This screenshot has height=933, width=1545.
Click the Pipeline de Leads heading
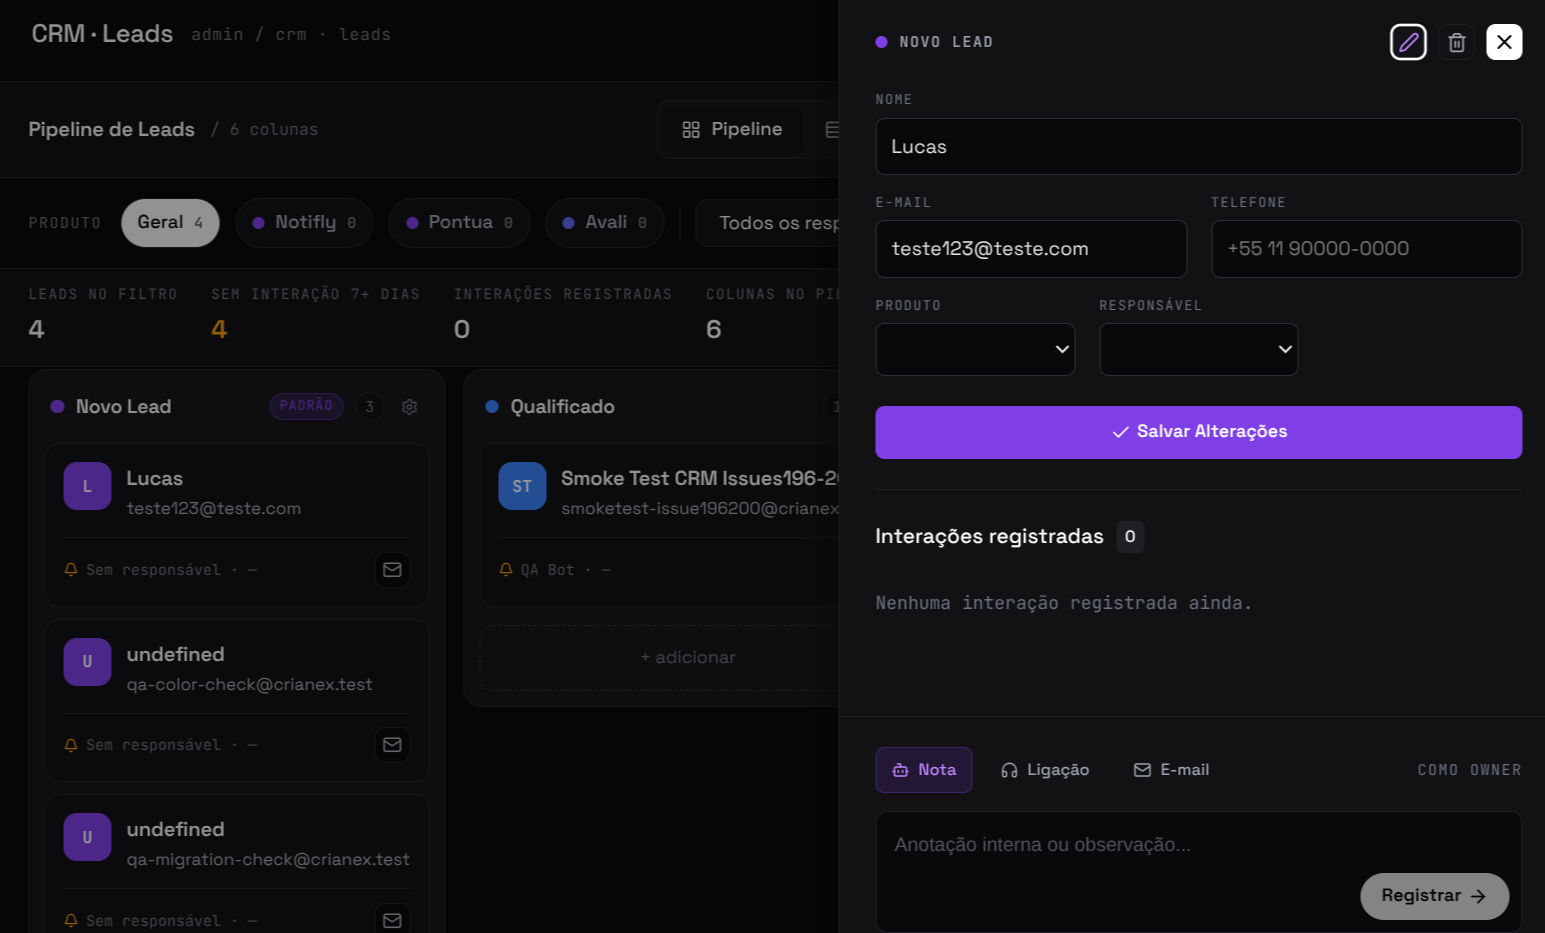[111, 130]
